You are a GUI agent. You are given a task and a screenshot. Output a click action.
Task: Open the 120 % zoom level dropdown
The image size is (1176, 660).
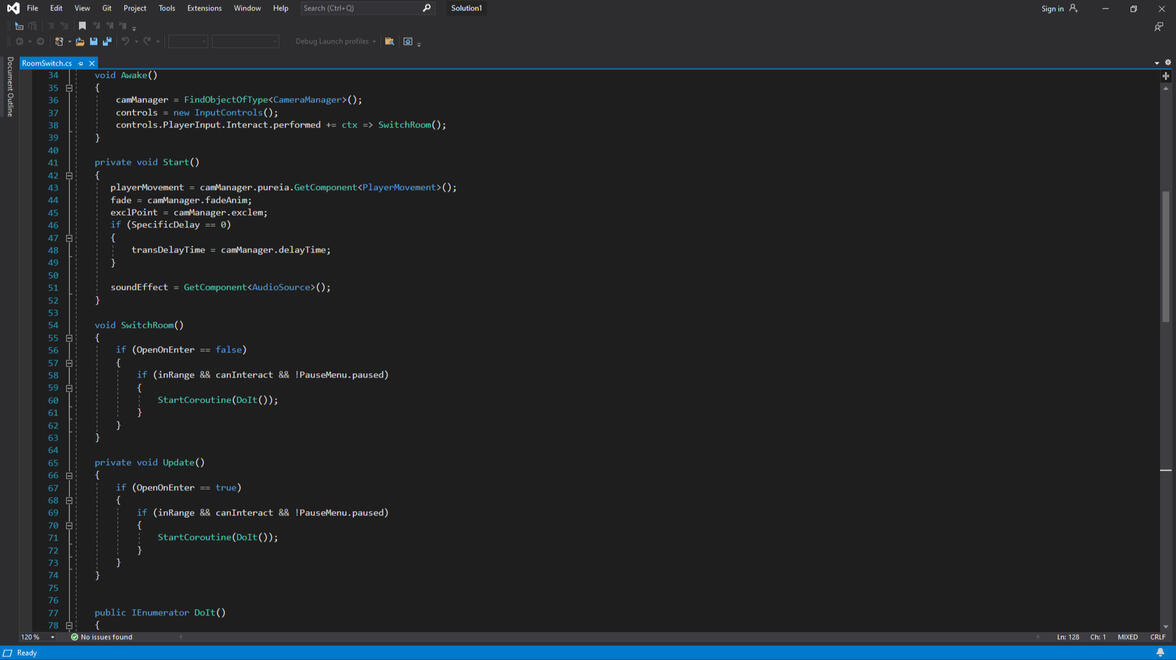point(53,637)
